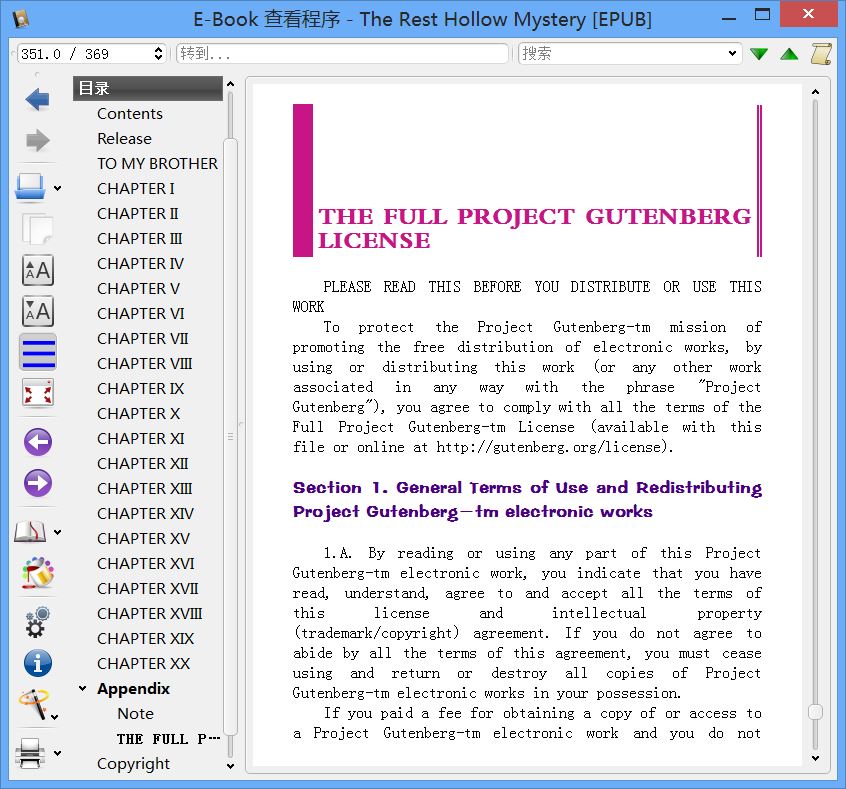Open dropdown arrow next to lookup wand icon
The image size is (846, 789).
pyautogui.click(x=54, y=717)
